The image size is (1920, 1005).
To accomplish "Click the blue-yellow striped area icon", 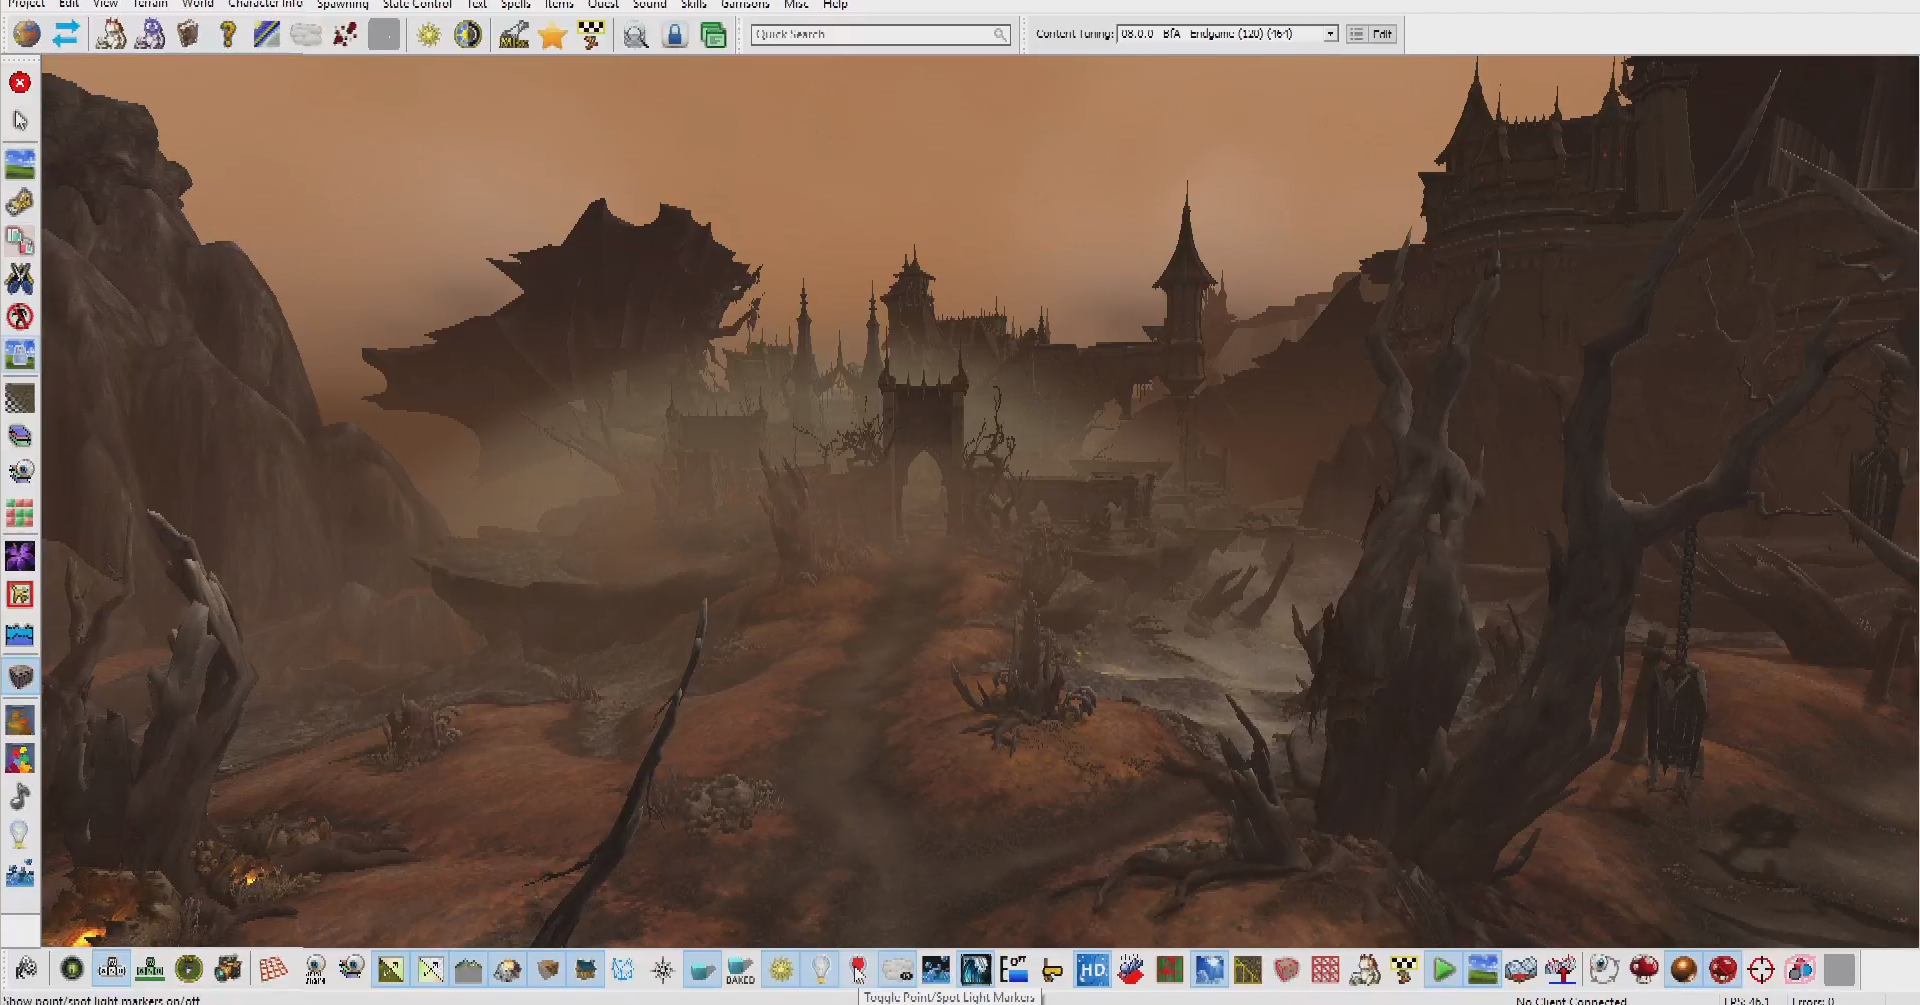I will pyautogui.click(x=267, y=34).
